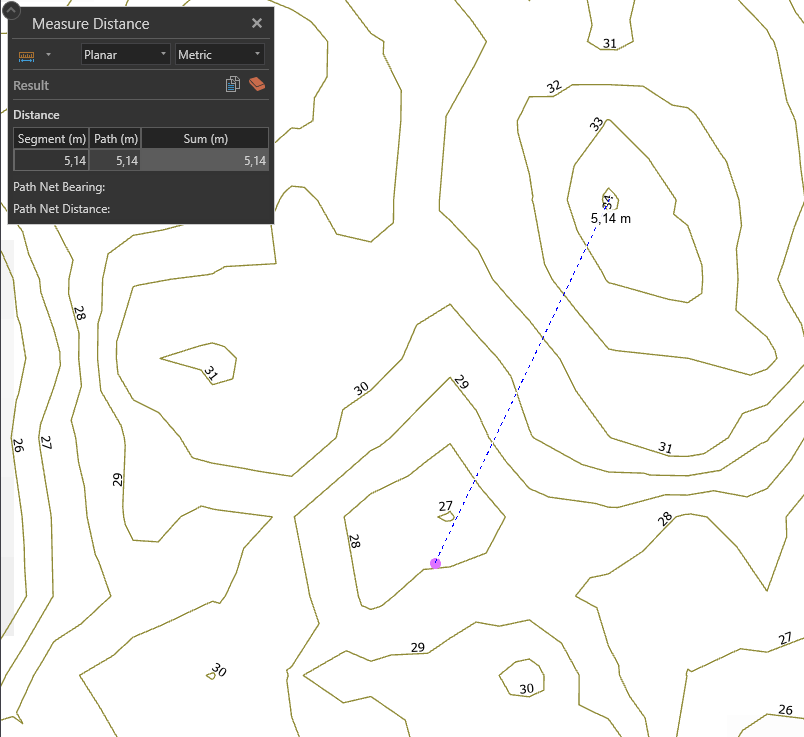Screen dimensions: 804x737
Task: Open the Planar measurement mode dropdown
Action: coord(125,54)
